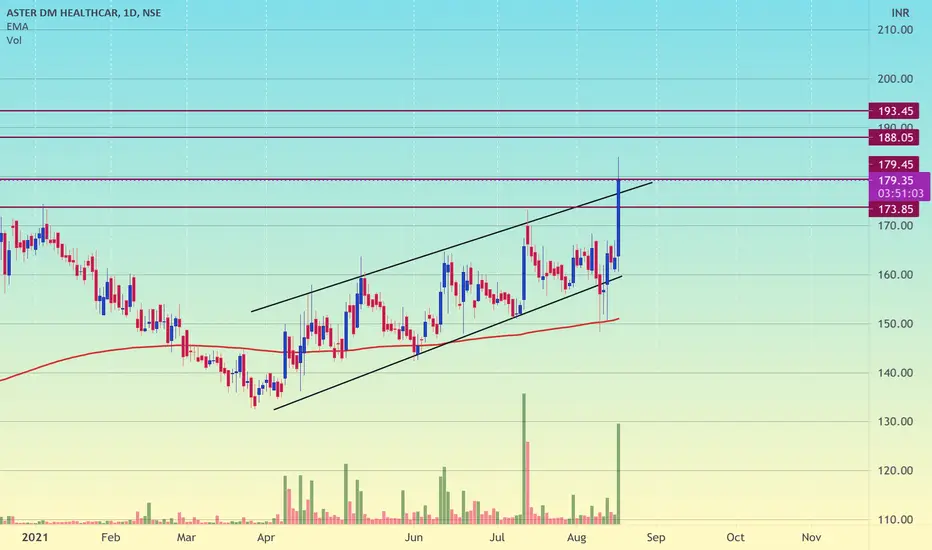Viewport: 932px width, 550px height.
Task: Click the 120.00 price axis value
Action: coord(895,470)
